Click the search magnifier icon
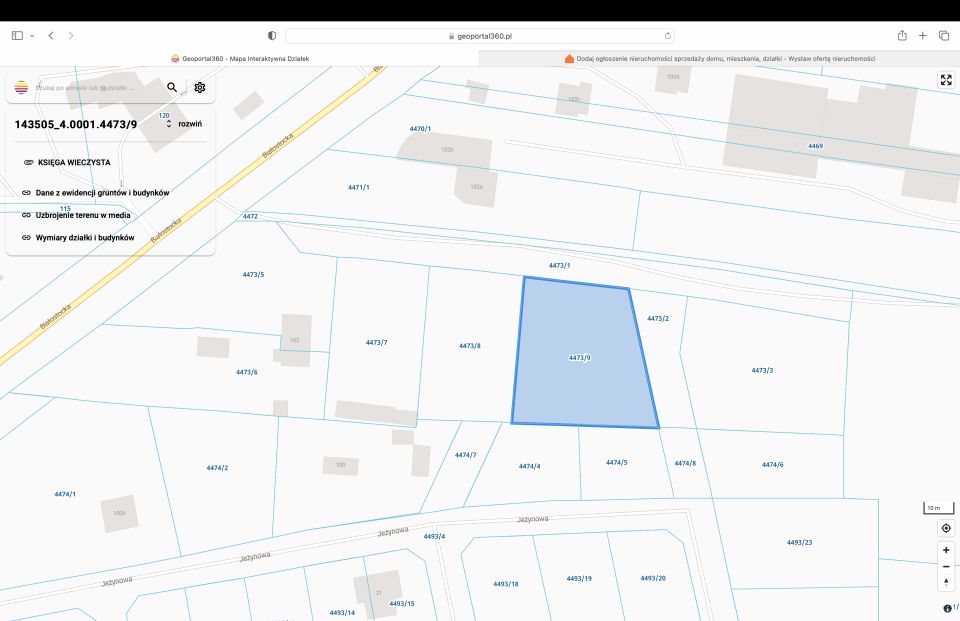 tap(172, 88)
